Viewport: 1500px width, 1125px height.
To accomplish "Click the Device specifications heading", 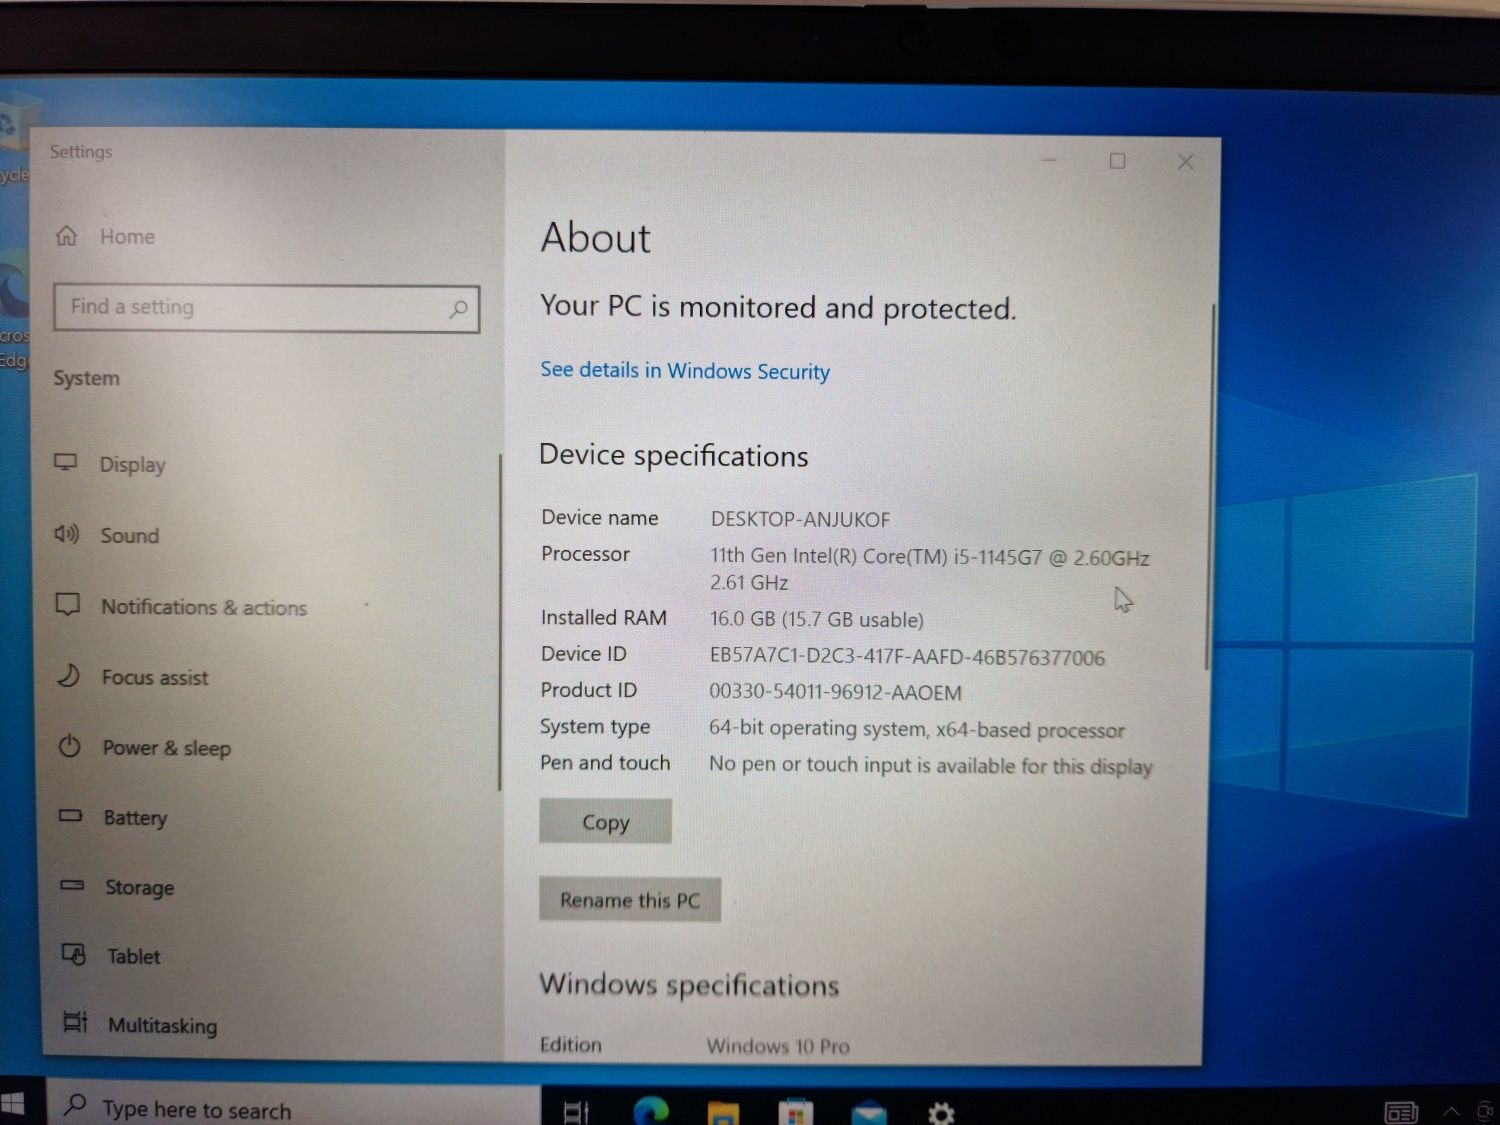I will (673, 455).
